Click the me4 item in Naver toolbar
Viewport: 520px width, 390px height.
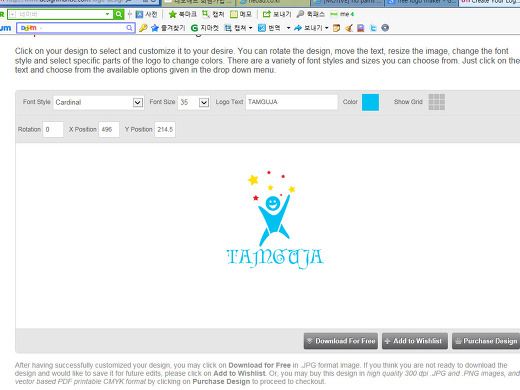342,14
